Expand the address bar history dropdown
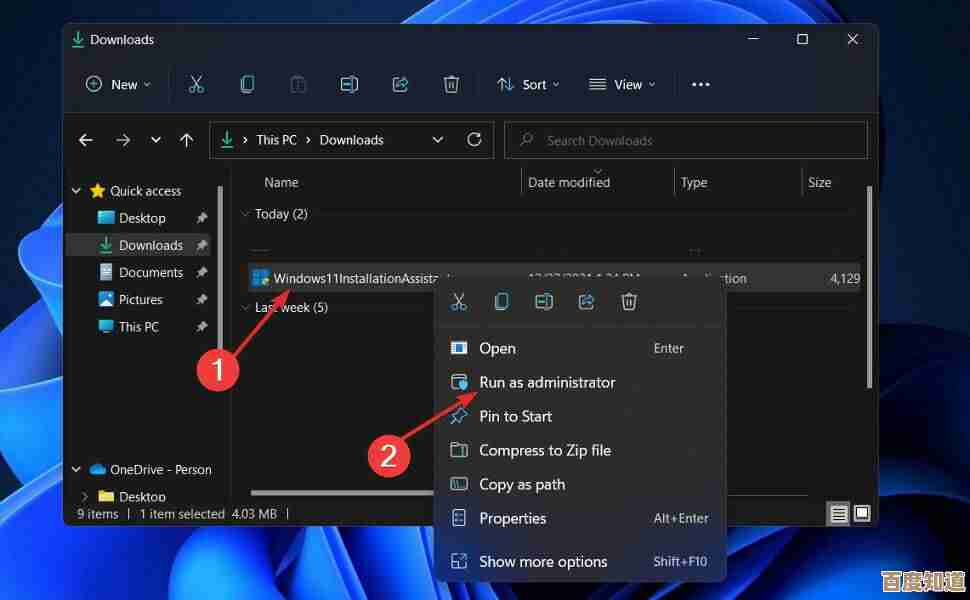Screen dimensions: 970x600 click(x=438, y=140)
